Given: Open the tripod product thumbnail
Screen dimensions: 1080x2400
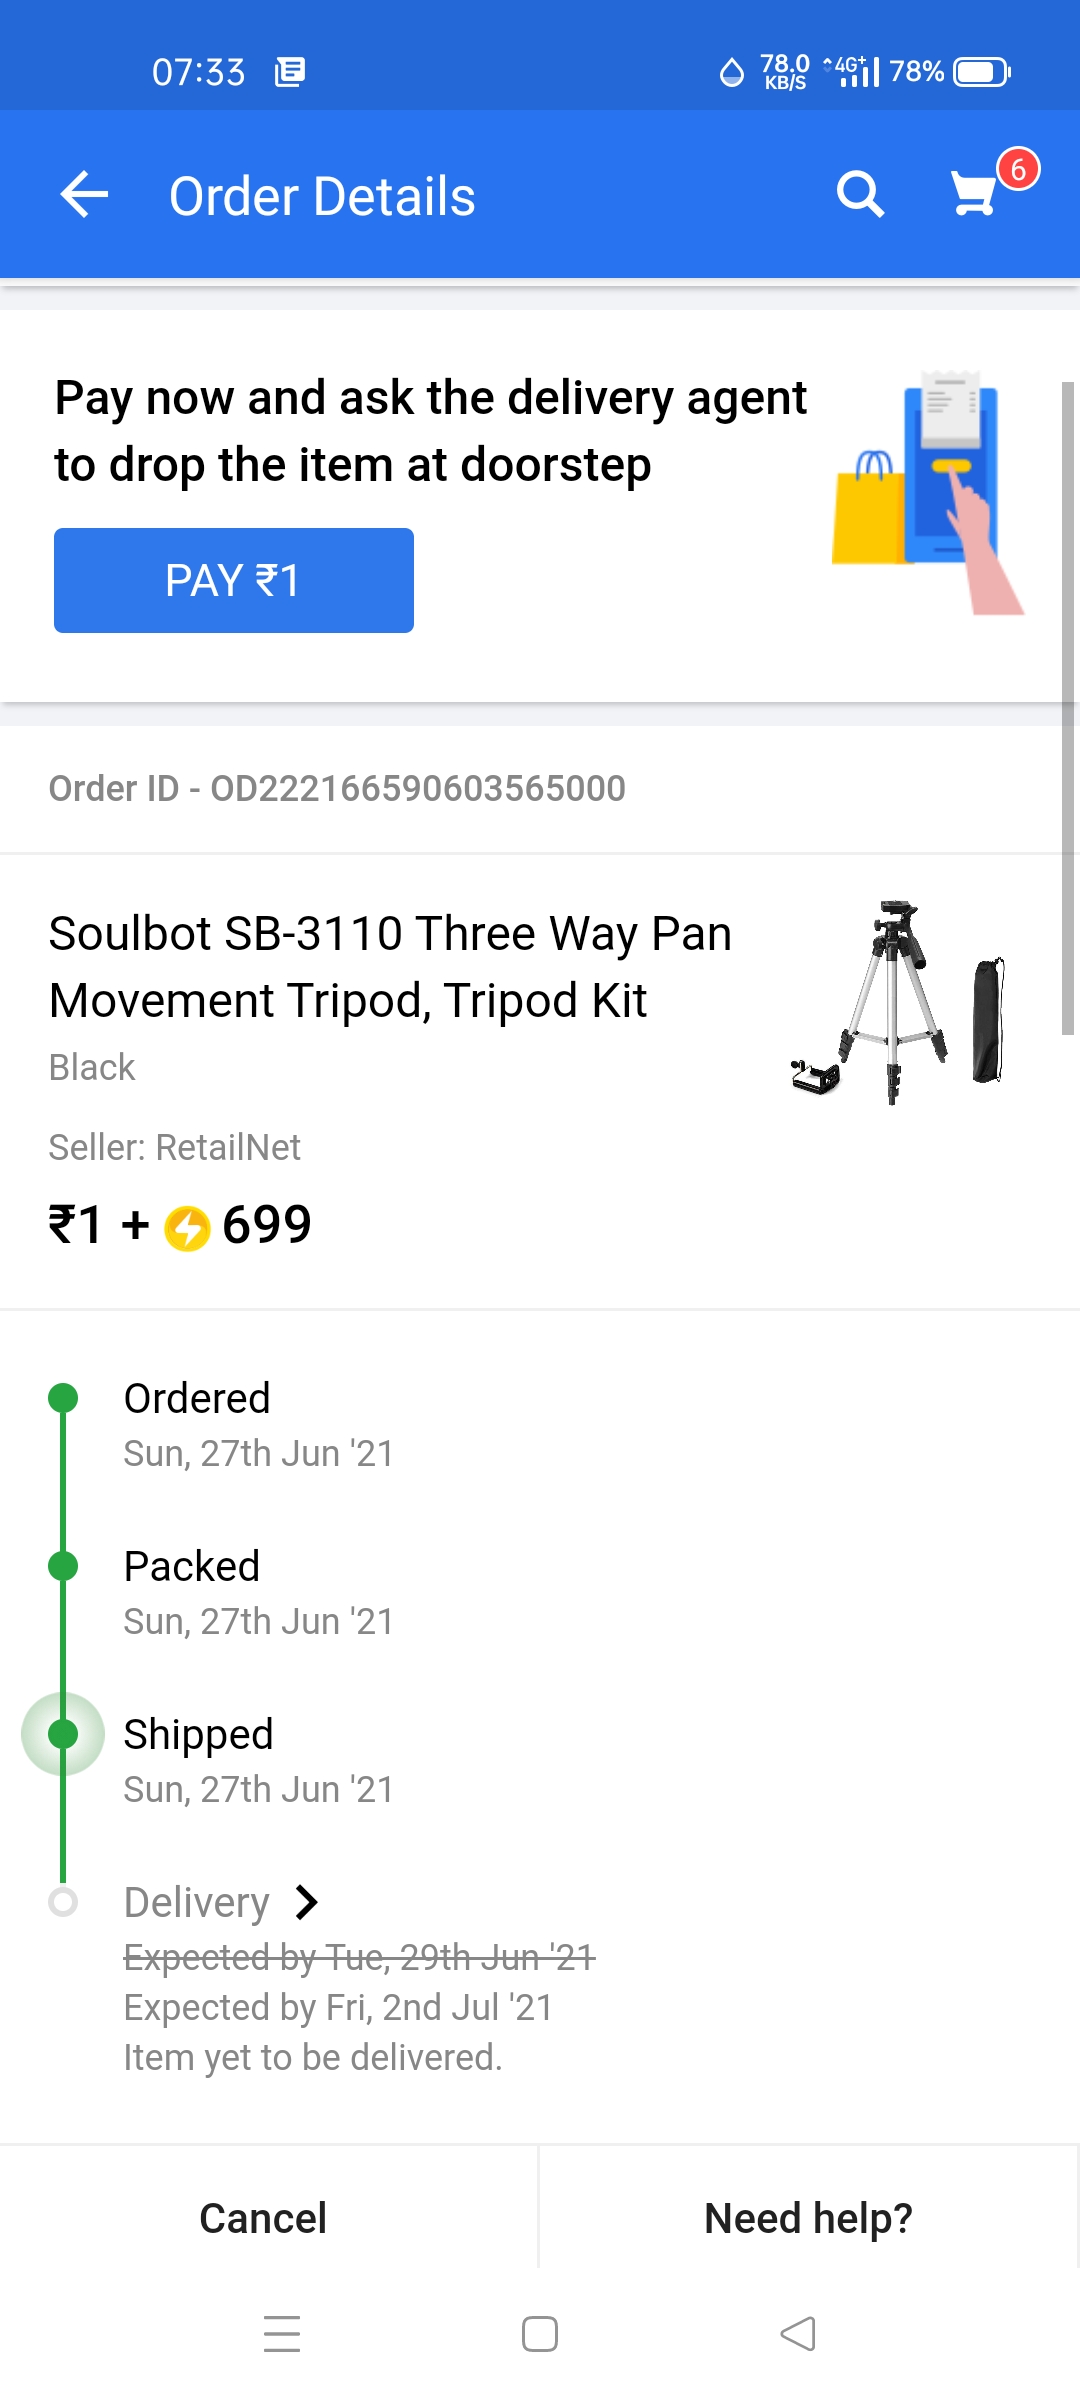Looking at the screenshot, I should [897, 1002].
